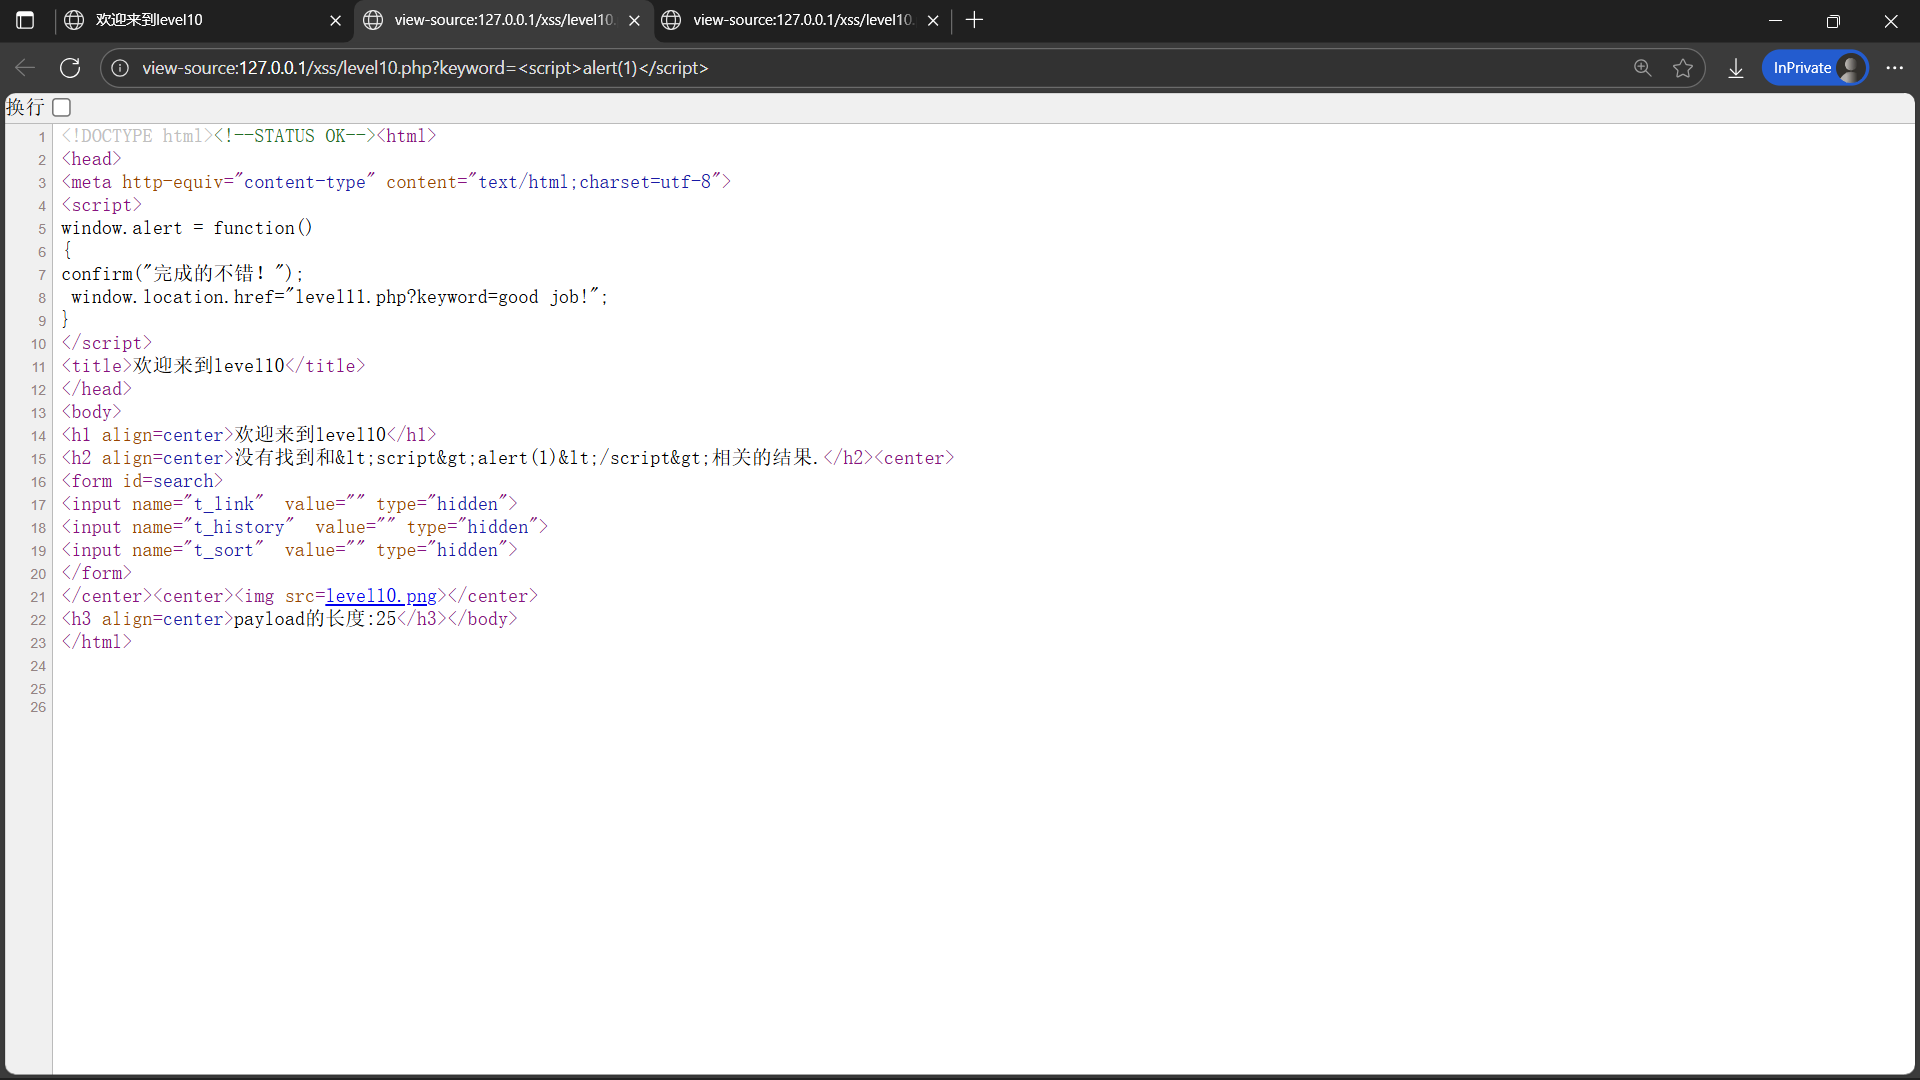The image size is (1920, 1080).
Task: Open a new tab with plus
Action: [x=974, y=20]
